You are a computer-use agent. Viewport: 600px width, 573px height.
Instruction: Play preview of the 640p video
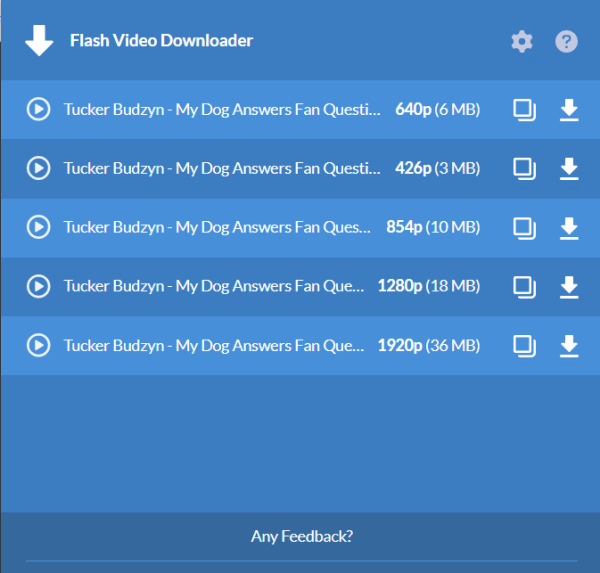coord(38,109)
